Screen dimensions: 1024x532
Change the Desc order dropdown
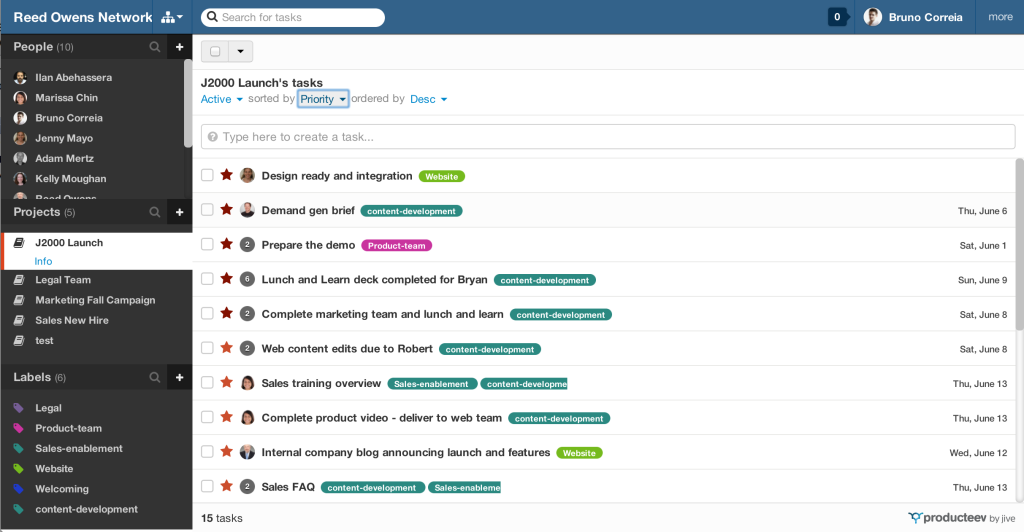(x=428, y=99)
